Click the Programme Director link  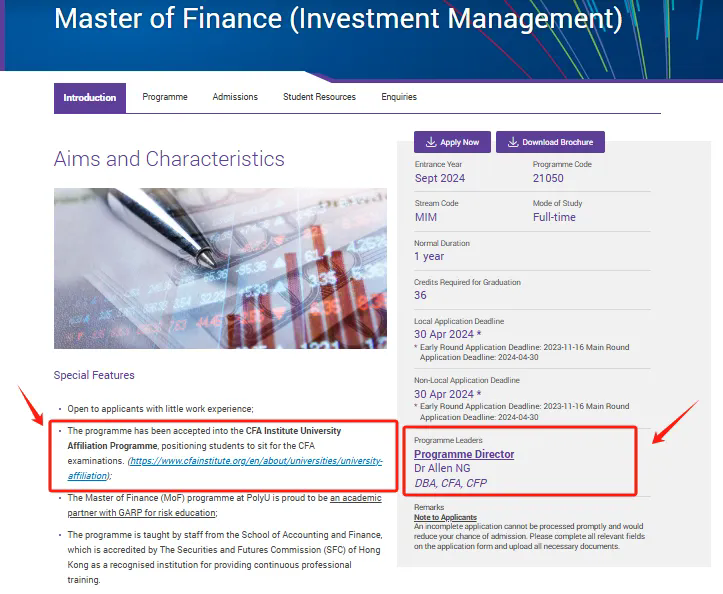click(464, 454)
